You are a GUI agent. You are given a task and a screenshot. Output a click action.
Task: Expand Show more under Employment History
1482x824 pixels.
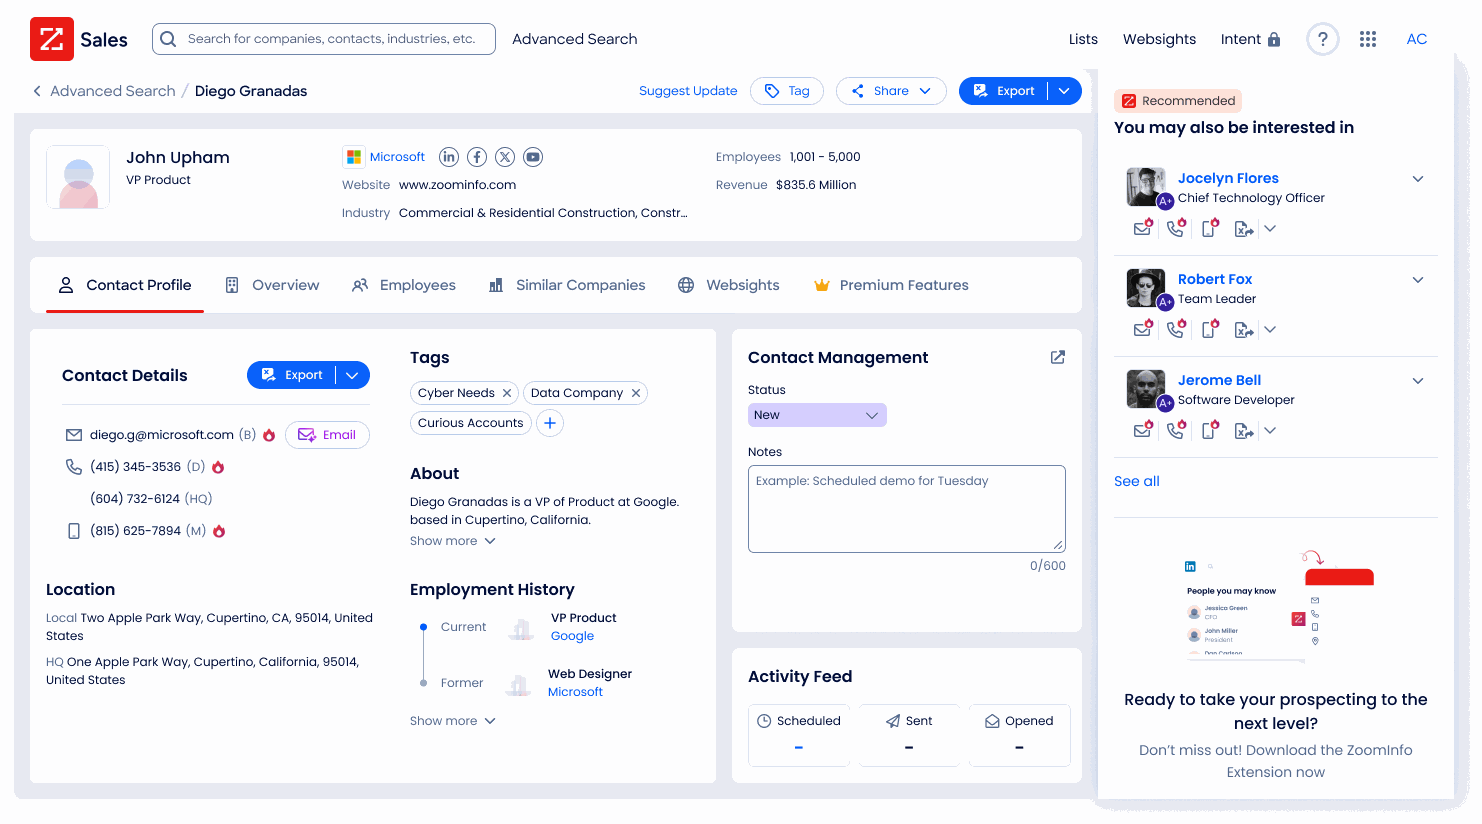click(x=452, y=721)
